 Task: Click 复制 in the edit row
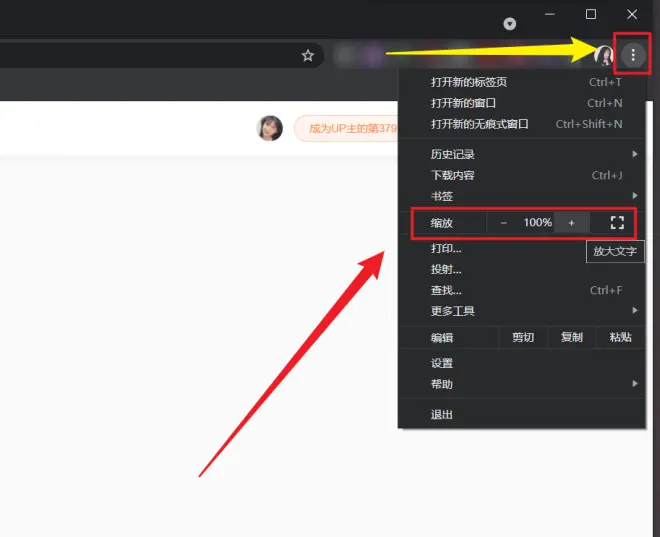click(x=572, y=337)
